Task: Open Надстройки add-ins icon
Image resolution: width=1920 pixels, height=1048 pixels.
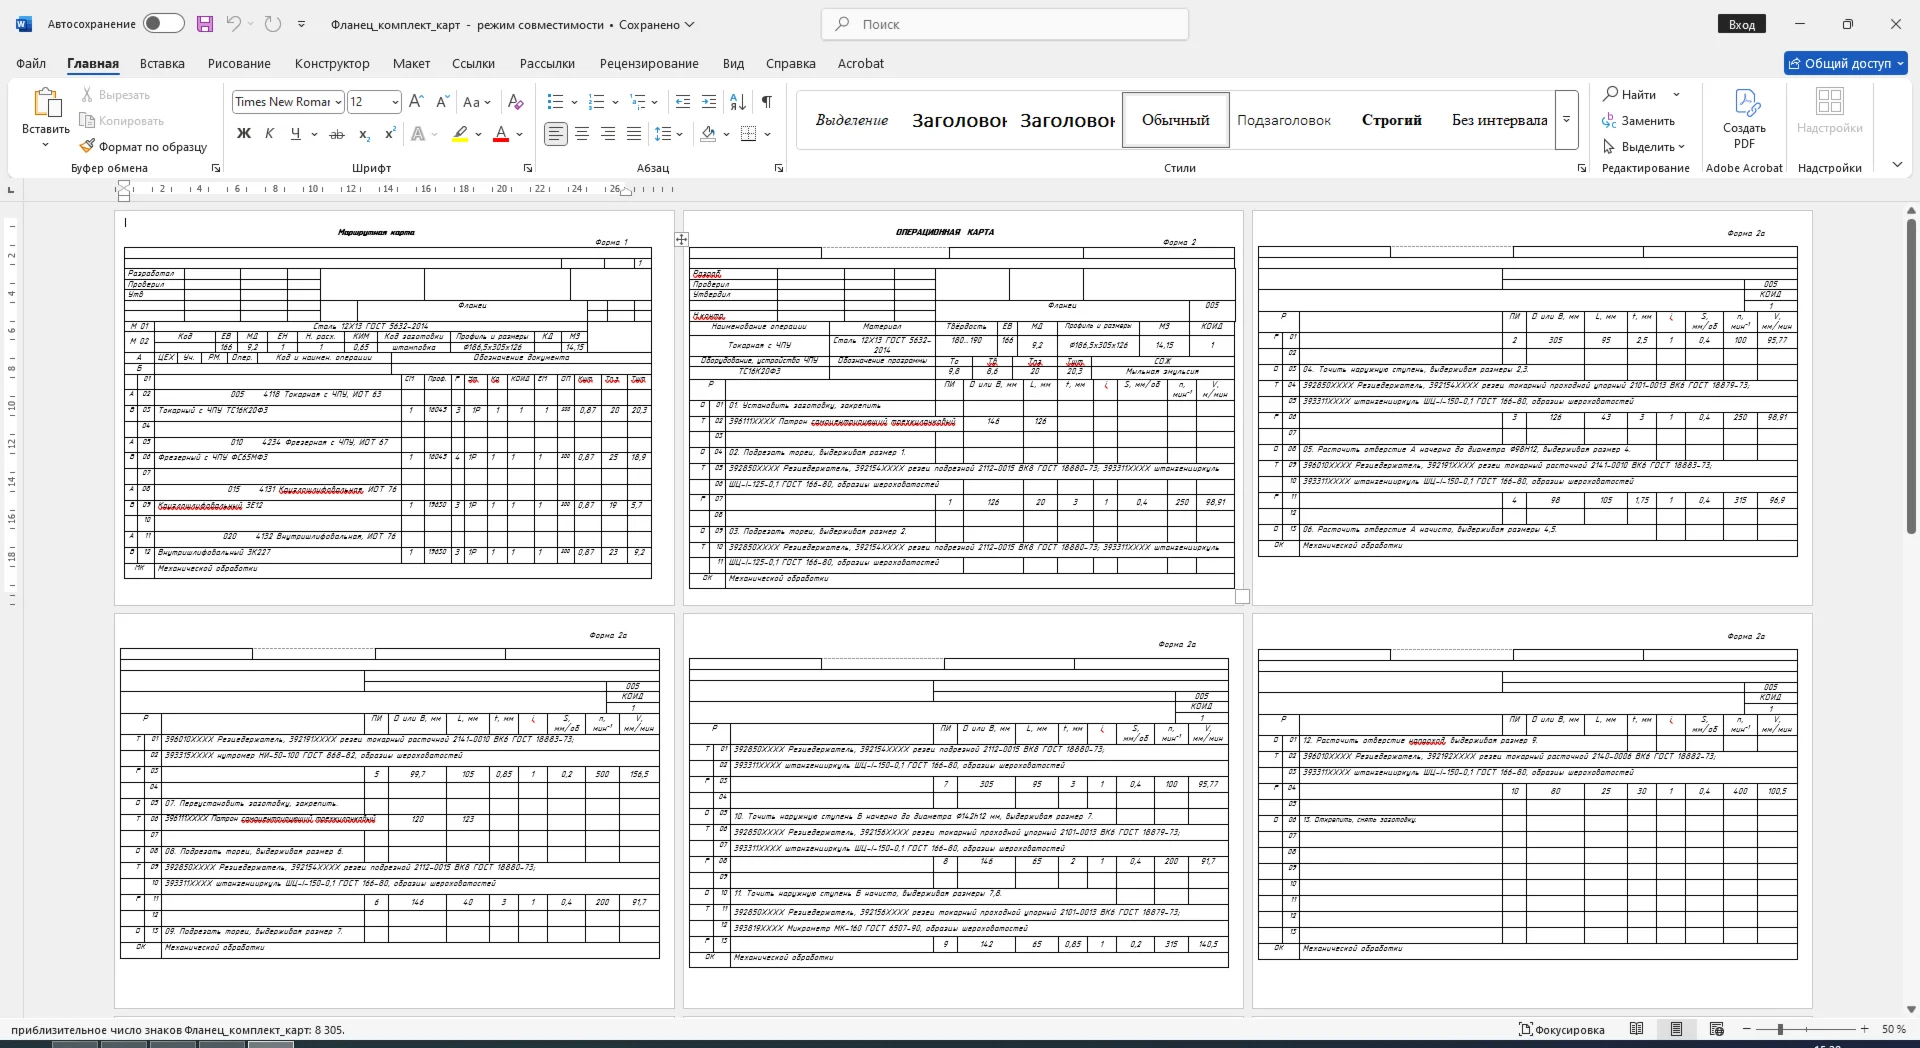Action: coord(1829,111)
